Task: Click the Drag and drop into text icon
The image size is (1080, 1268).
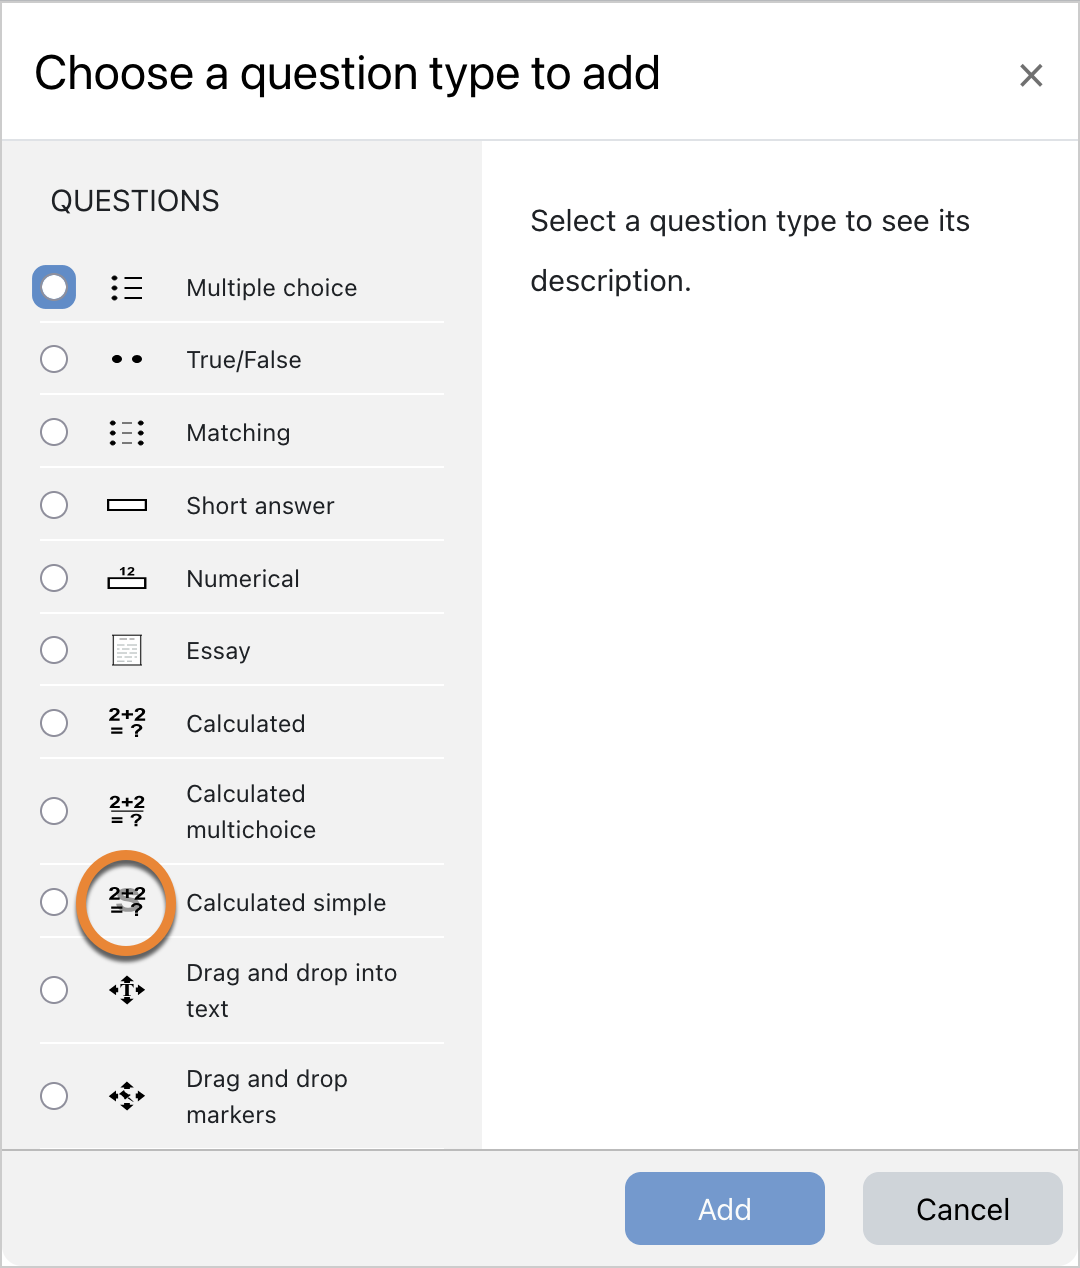Action: click(x=127, y=990)
